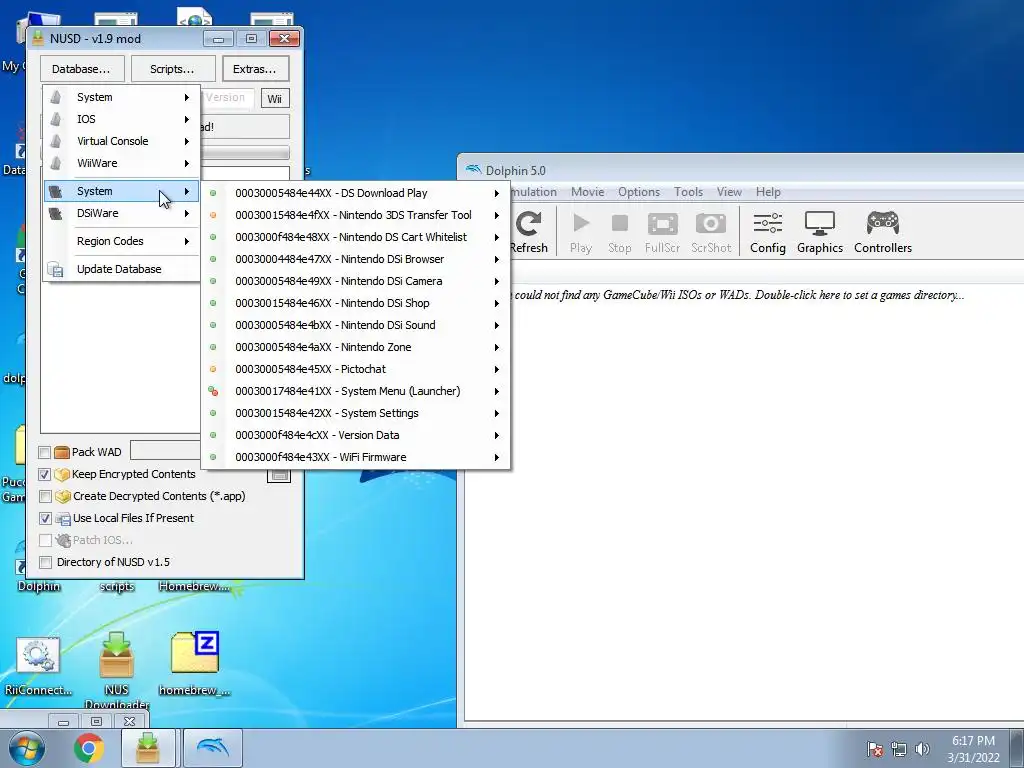This screenshot has height=768, width=1024.
Task: Open the Windows Start menu
Action: click(27, 748)
